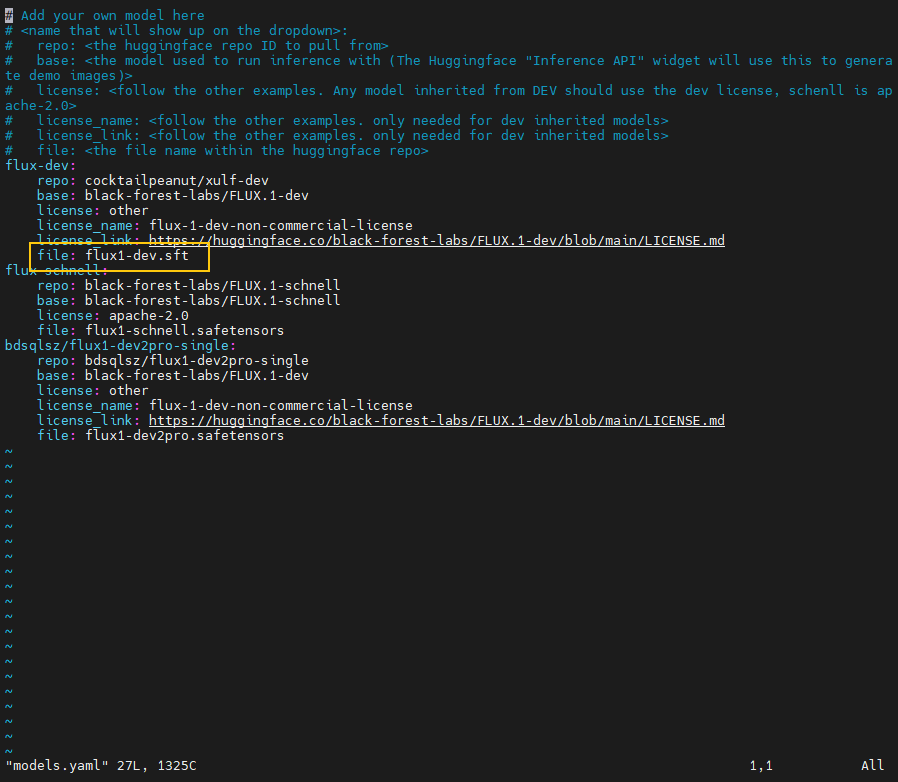898x782 pixels.
Task: Click the 'flux-dev:' key line
Action: tap(40, 166)
